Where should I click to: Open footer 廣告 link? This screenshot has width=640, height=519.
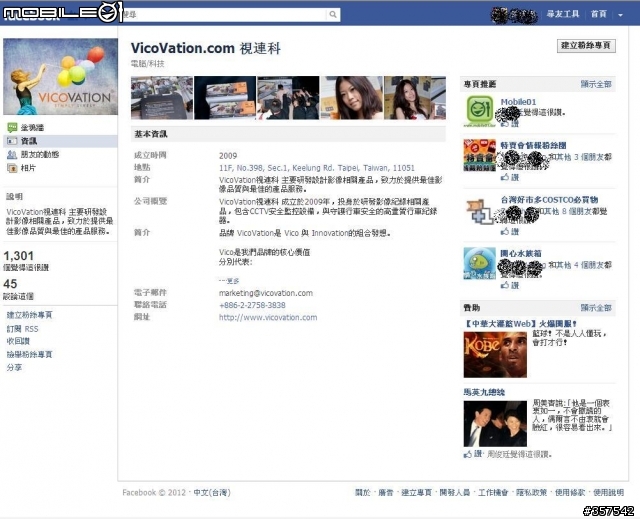point(386,493)
